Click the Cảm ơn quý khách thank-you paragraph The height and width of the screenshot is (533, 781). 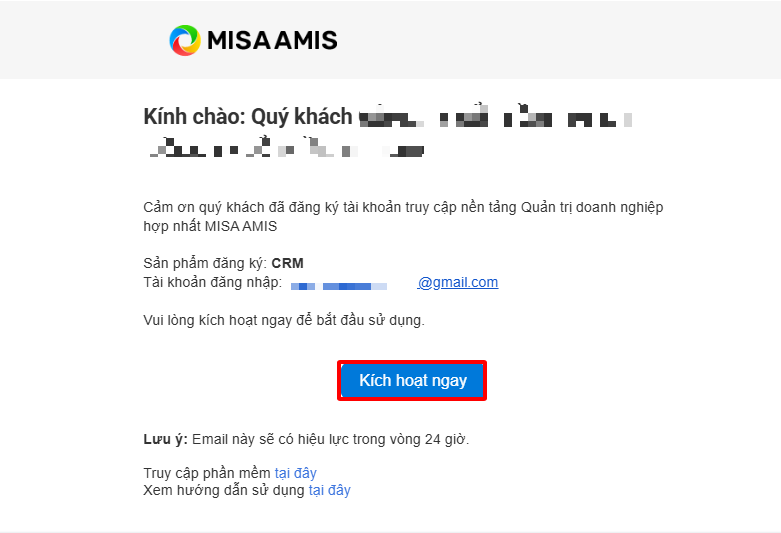coord(403,216)
